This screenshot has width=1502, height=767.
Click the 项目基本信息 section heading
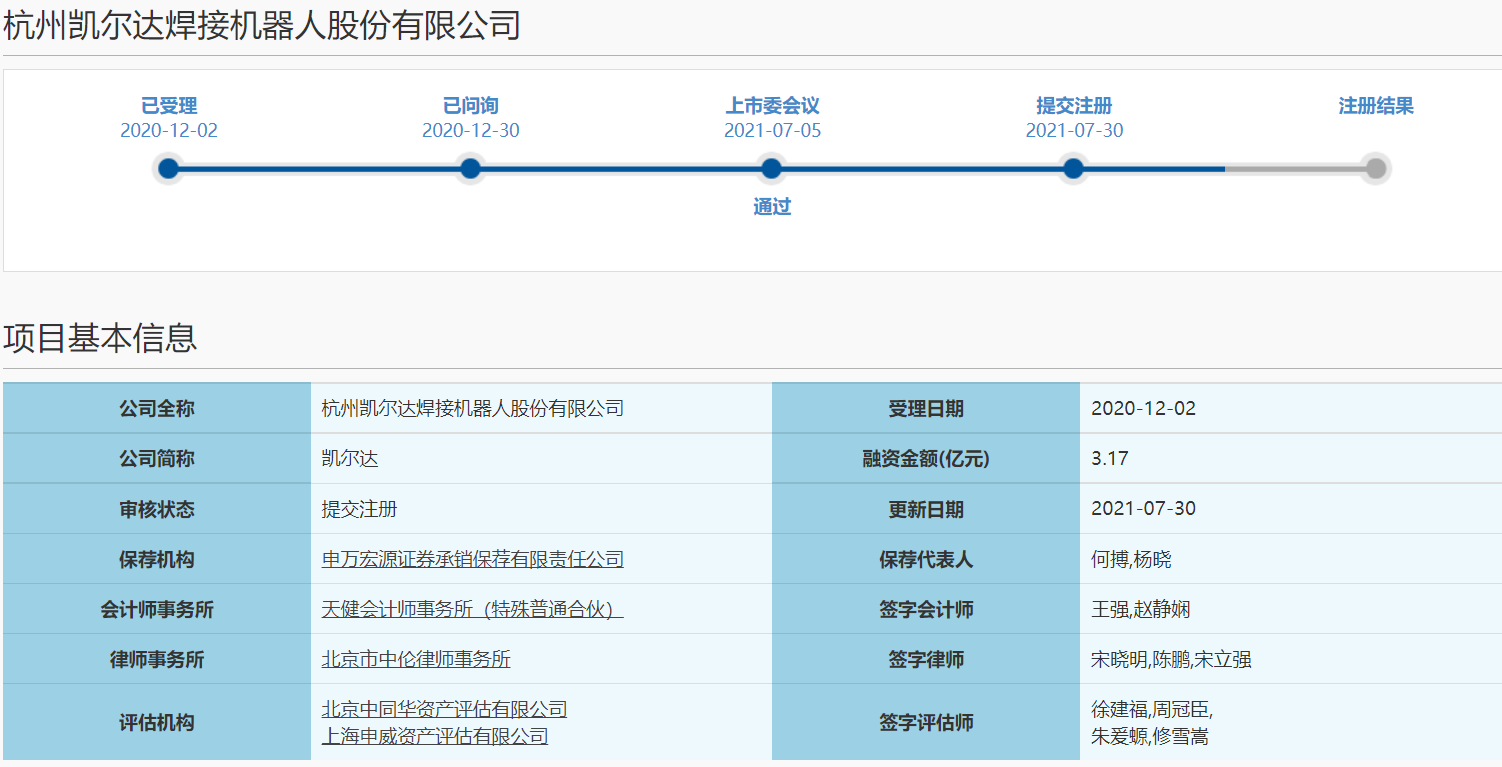click(x=100, y=338)
